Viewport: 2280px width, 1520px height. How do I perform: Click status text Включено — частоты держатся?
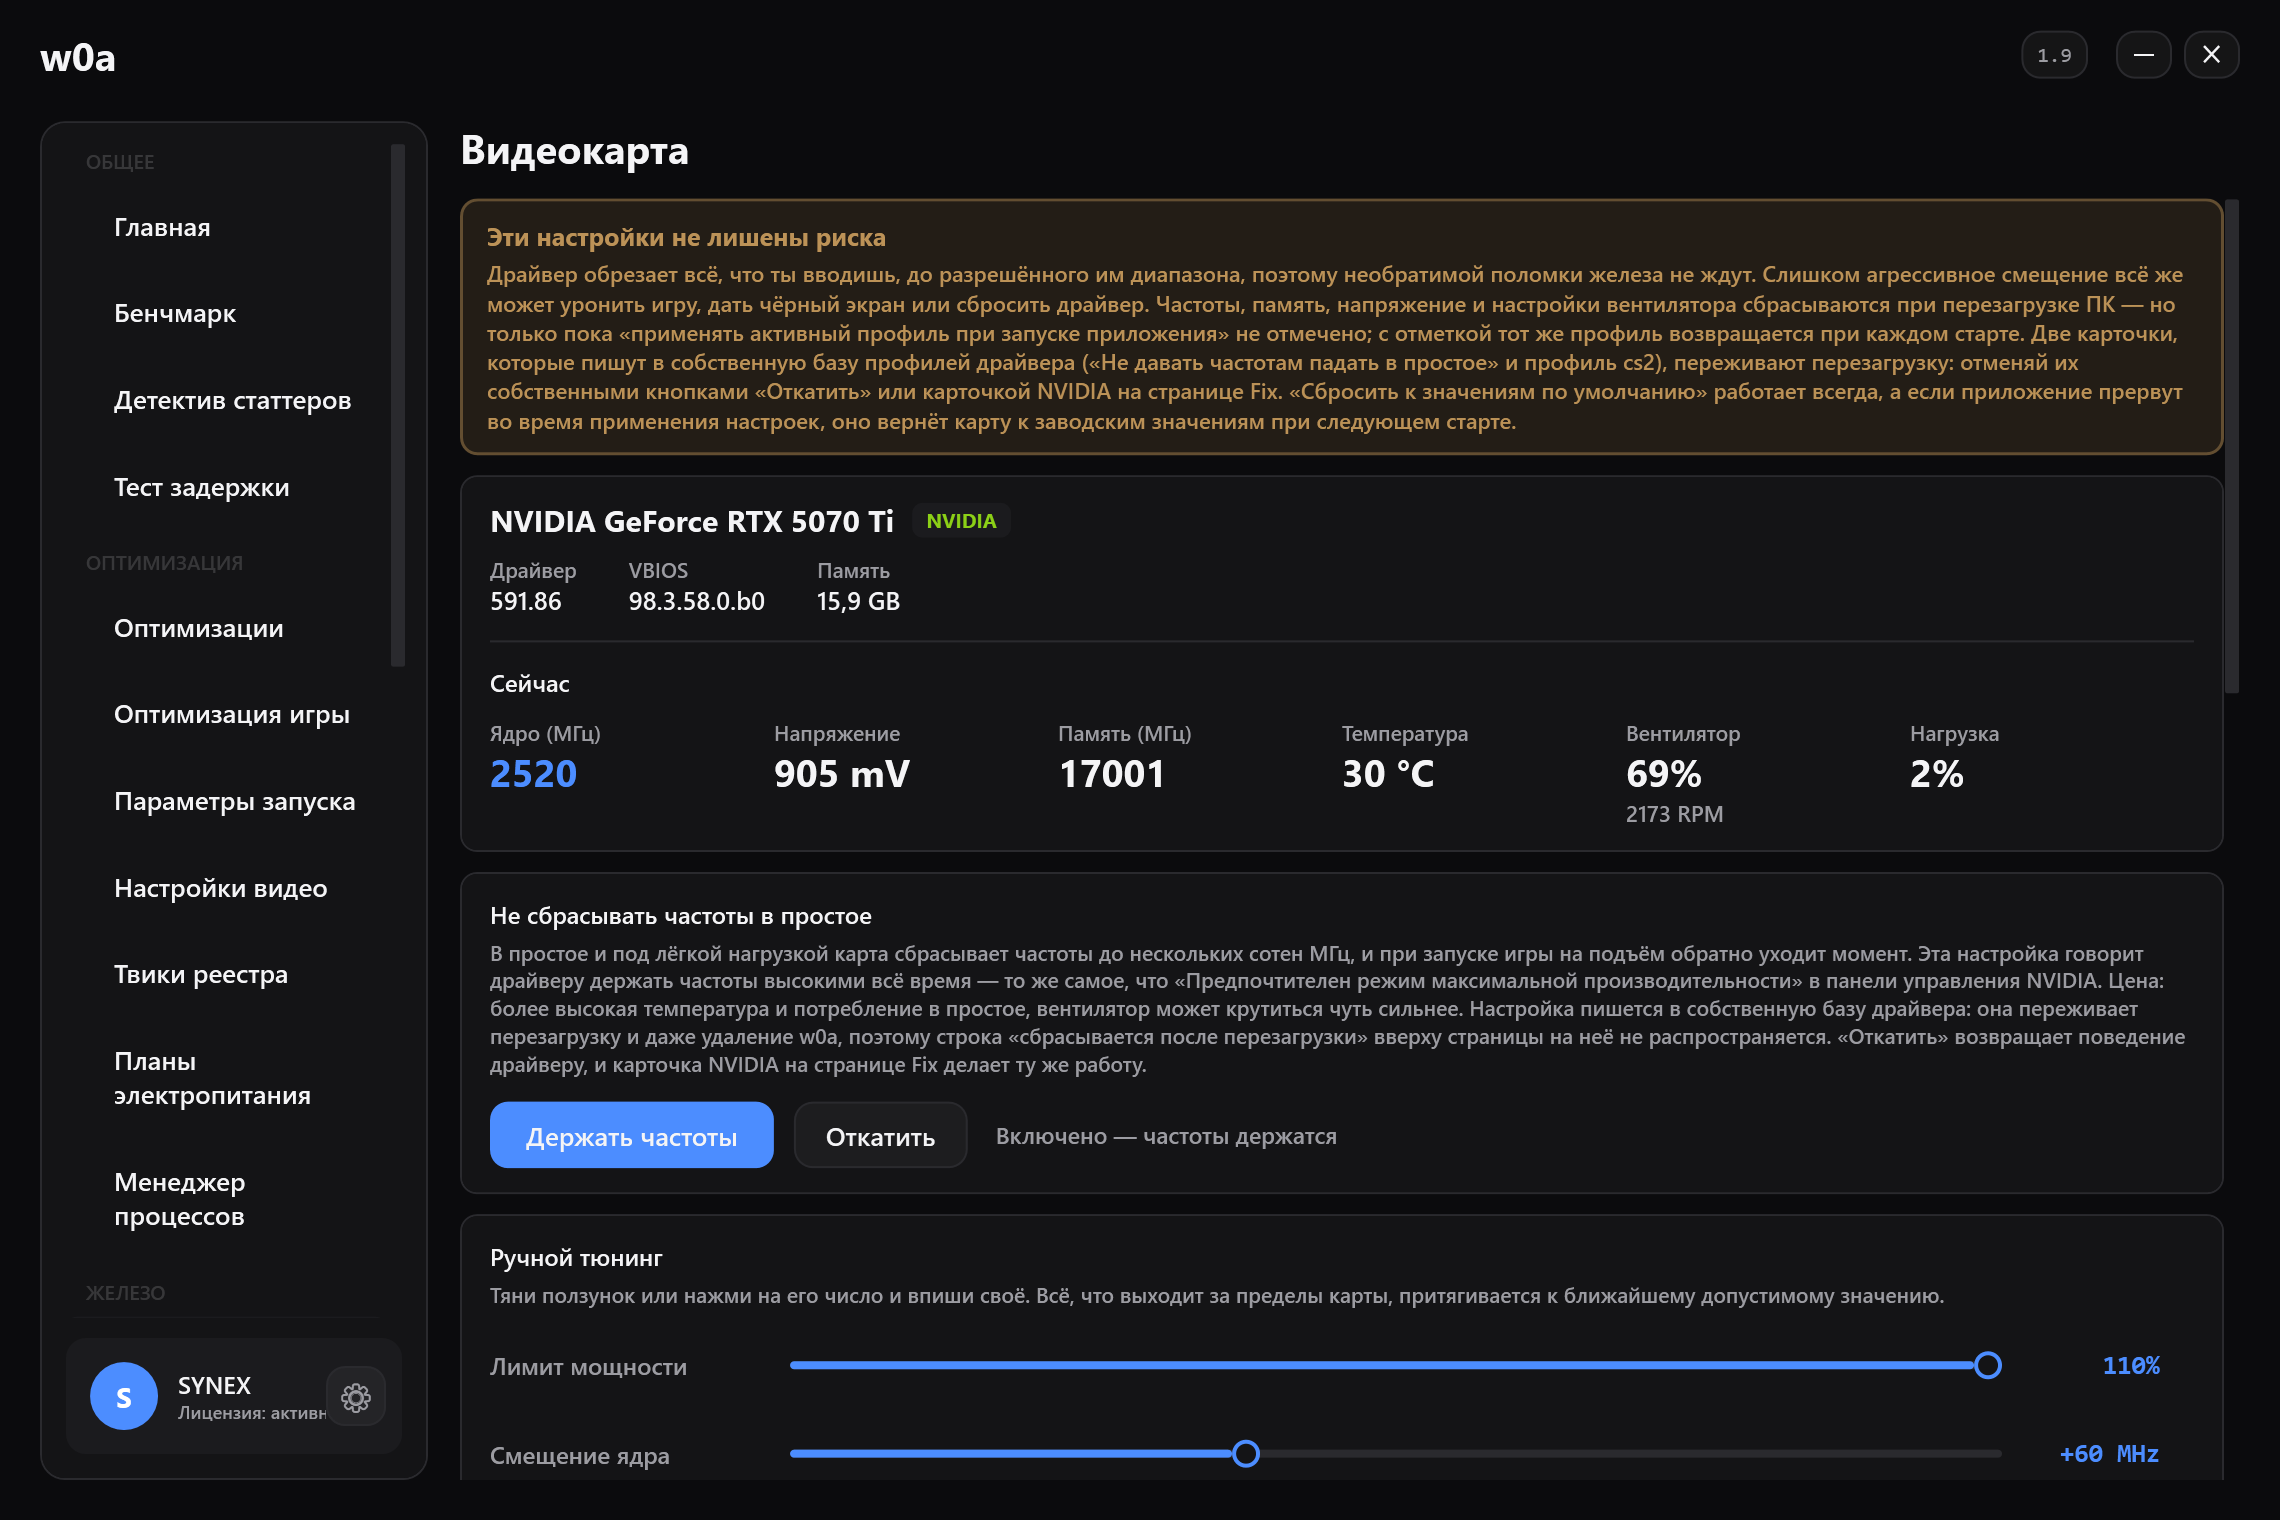click(1166, 1136)
